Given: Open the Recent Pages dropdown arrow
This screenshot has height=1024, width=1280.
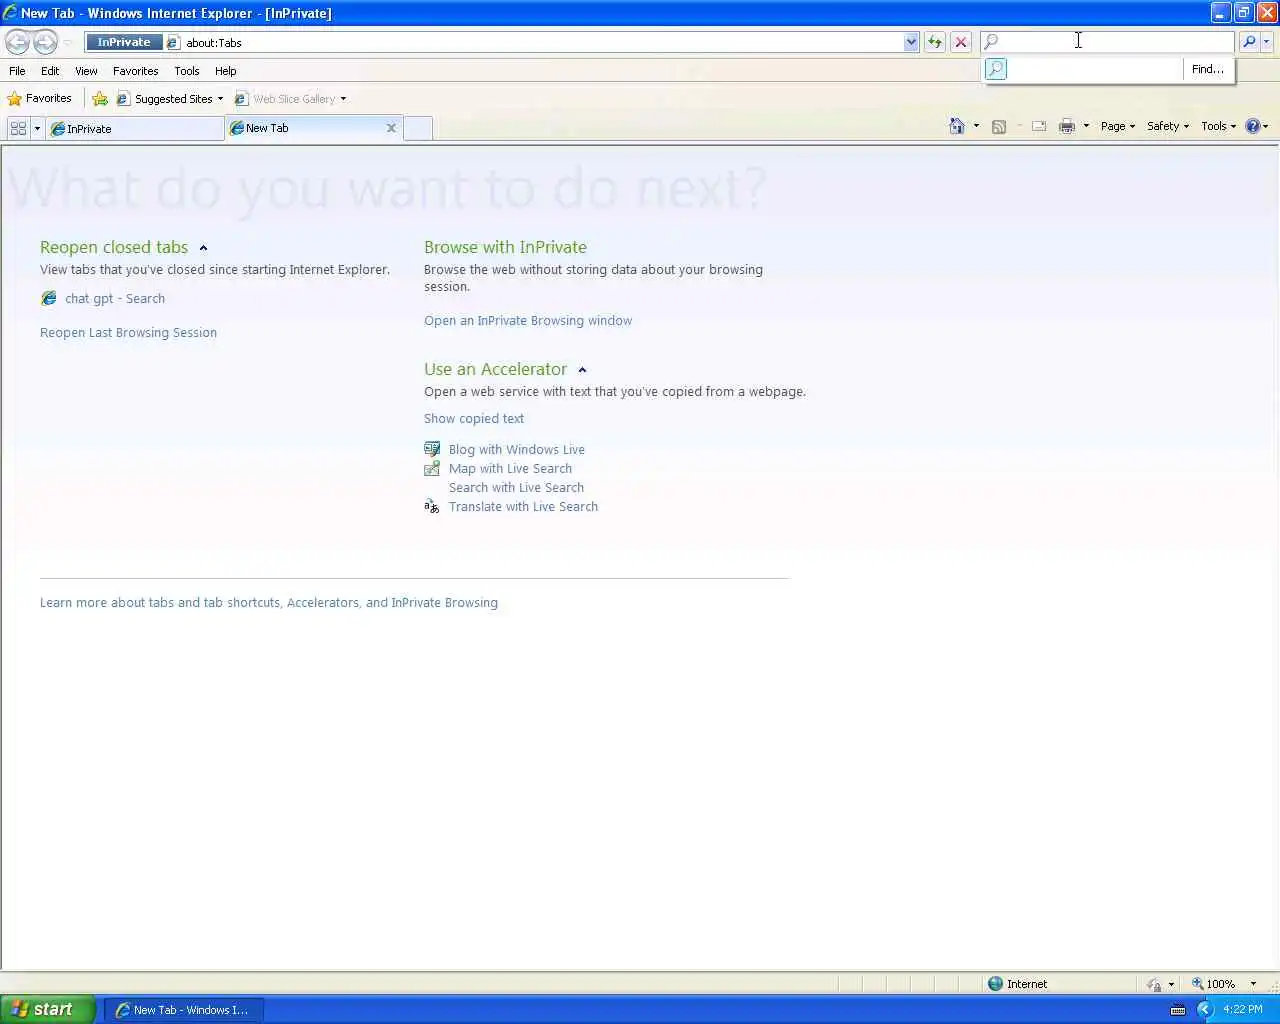Looking at the screenshot, I should tap(67, 42).
